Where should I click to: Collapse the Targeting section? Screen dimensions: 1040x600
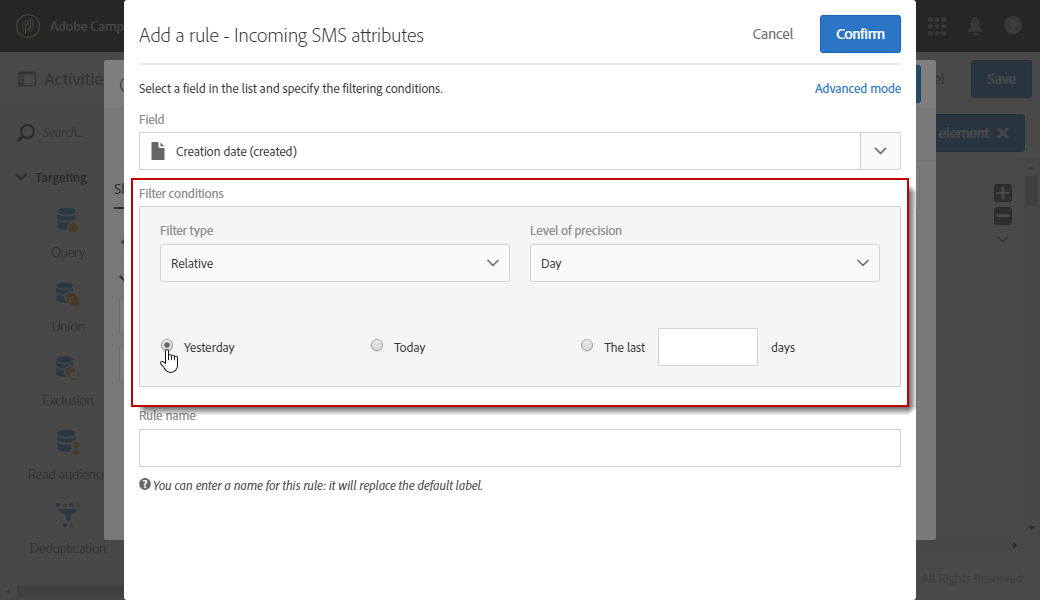[x=22, y=178]
